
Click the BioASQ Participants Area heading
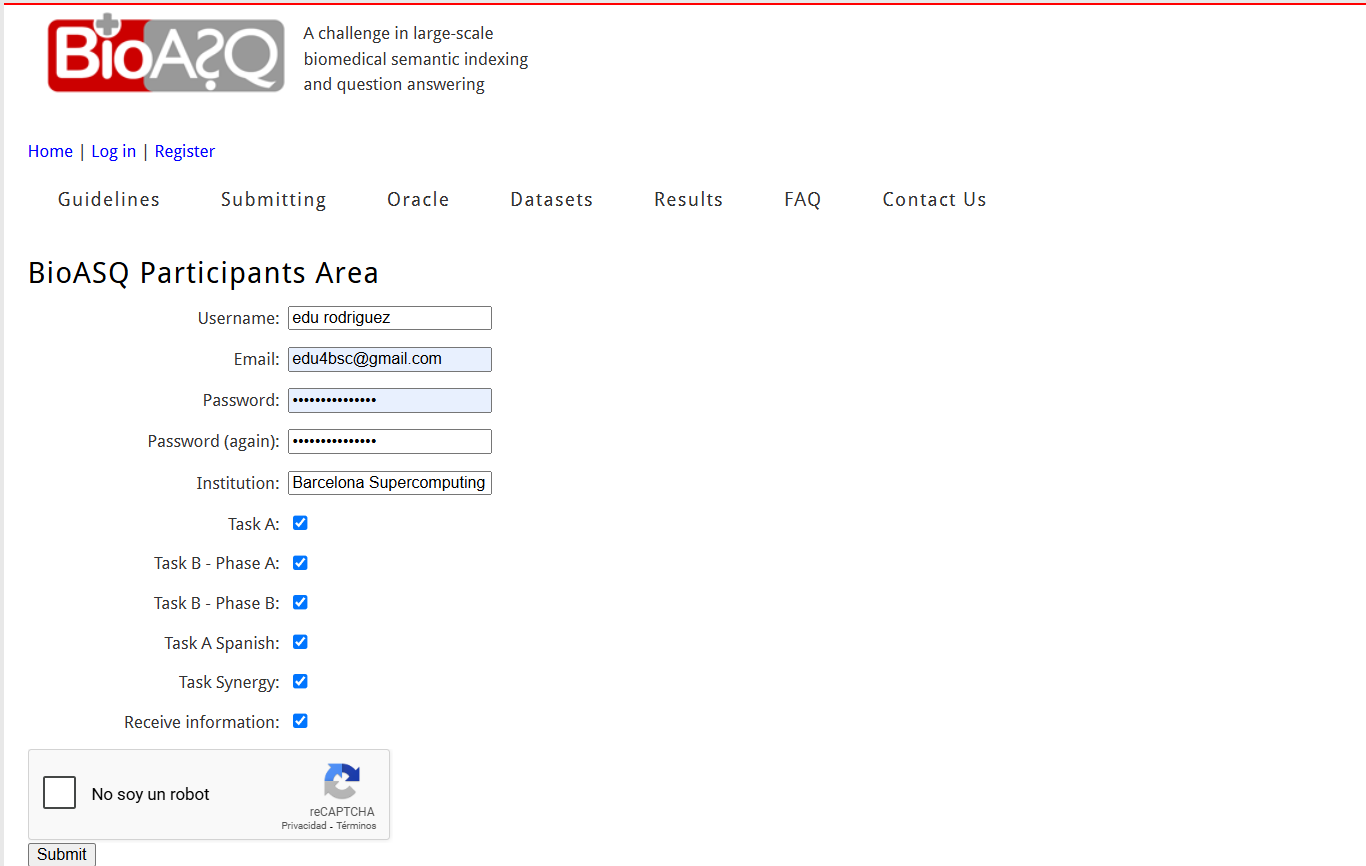(204, 273)
